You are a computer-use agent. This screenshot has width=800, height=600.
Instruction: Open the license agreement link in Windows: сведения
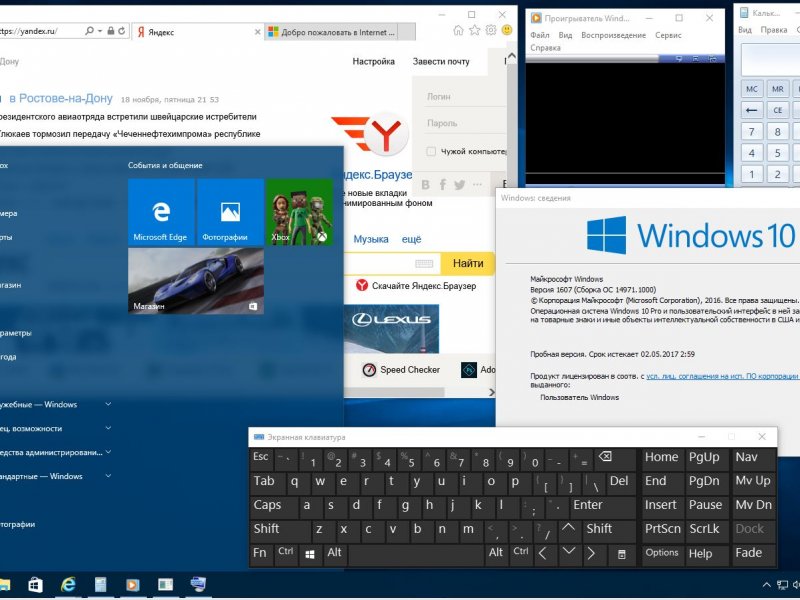click(x=723, y=376)
